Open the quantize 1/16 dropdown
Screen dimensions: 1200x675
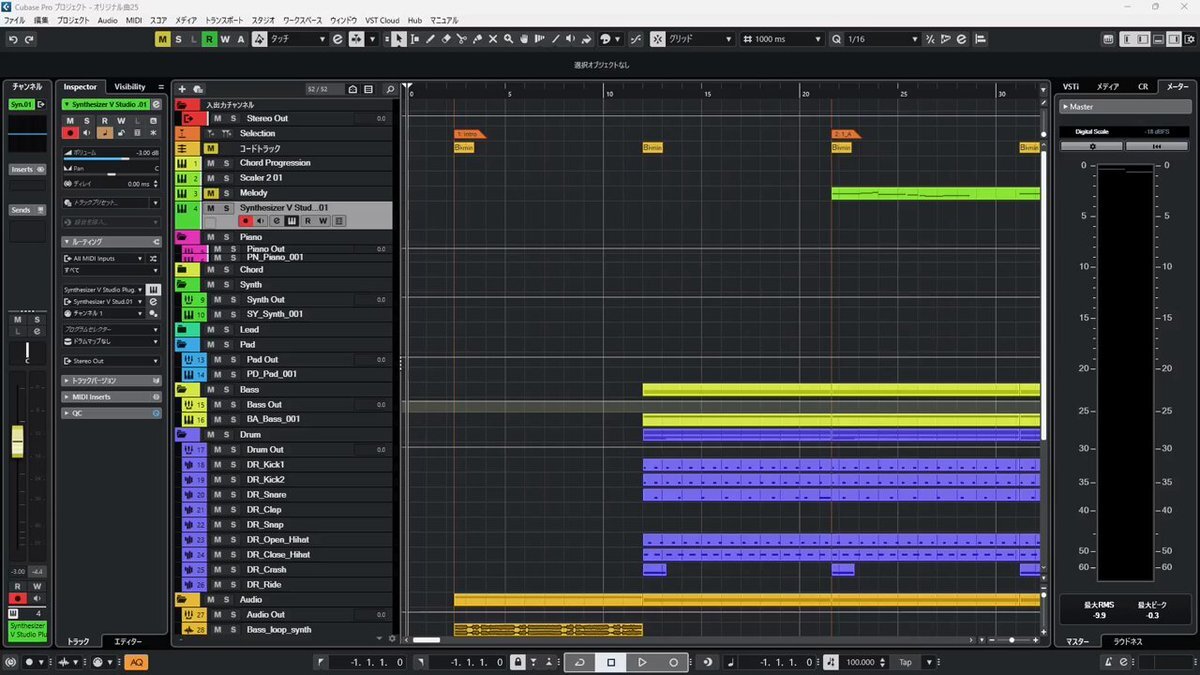pyautogui.click(x=882, y=39)
